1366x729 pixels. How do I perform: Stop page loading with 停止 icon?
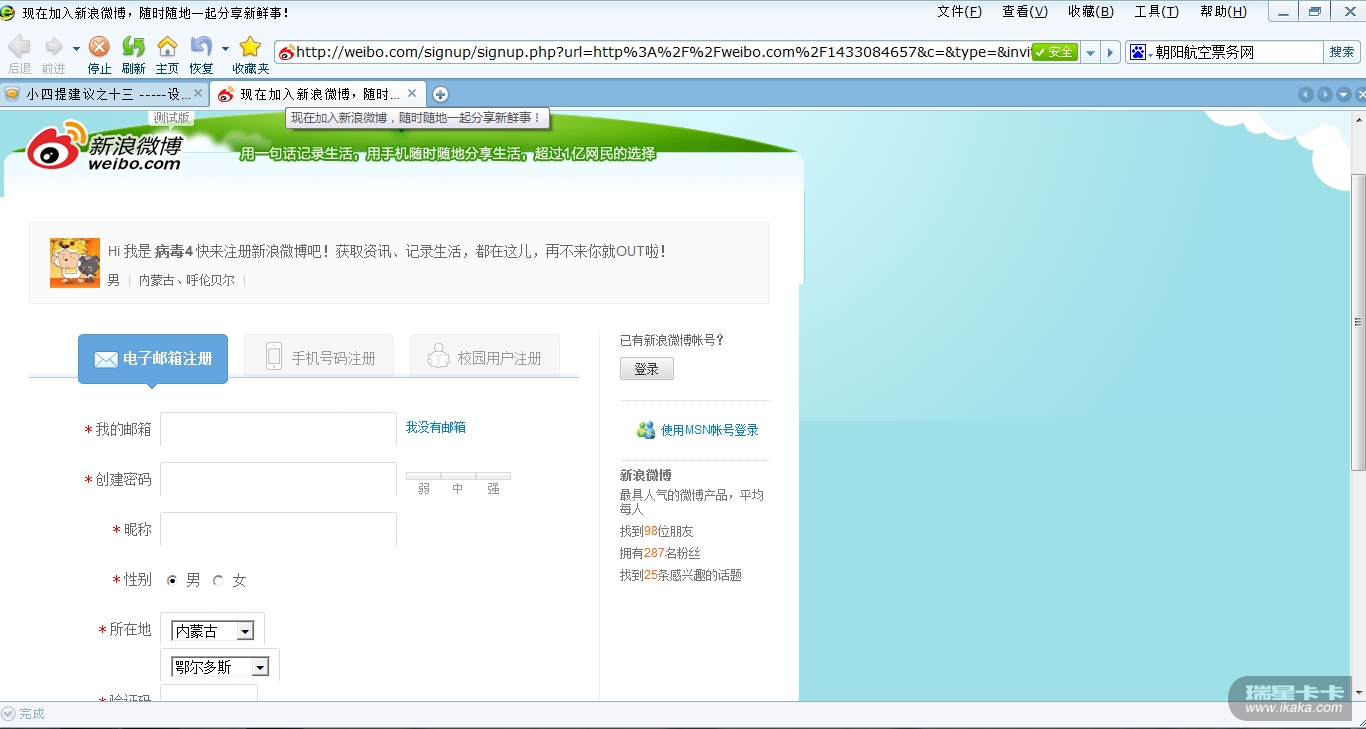(x=99, y=47)
